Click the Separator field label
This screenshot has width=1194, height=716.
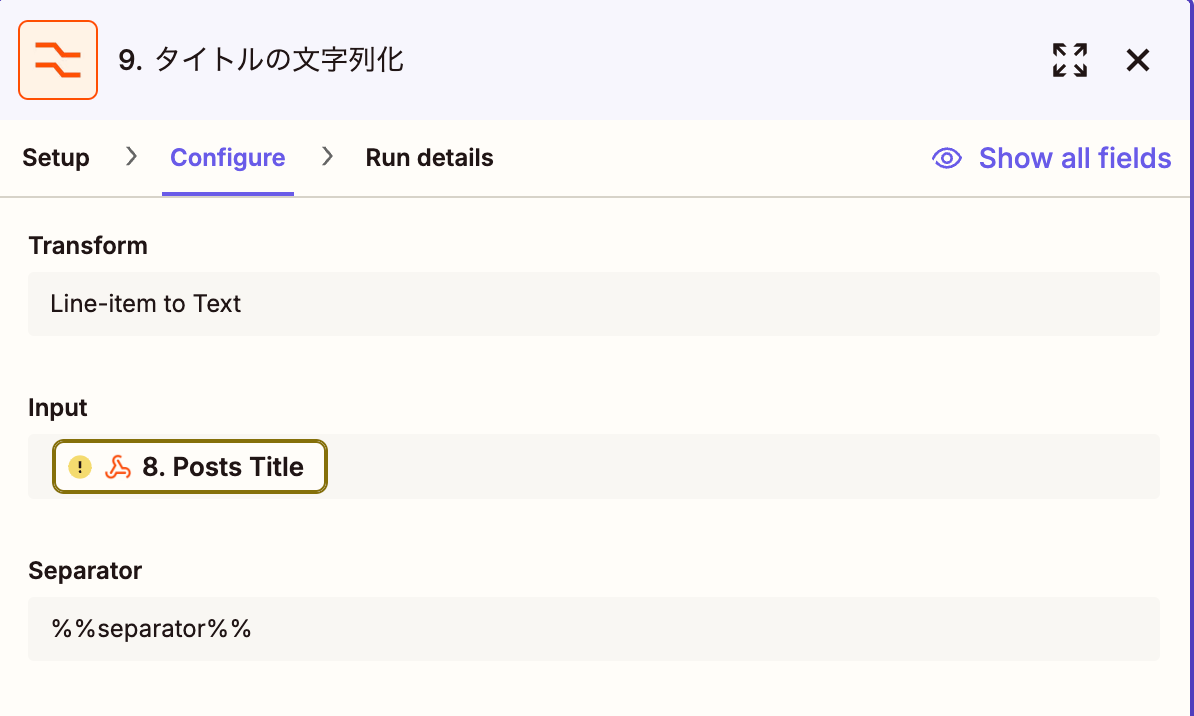[85, 571]
